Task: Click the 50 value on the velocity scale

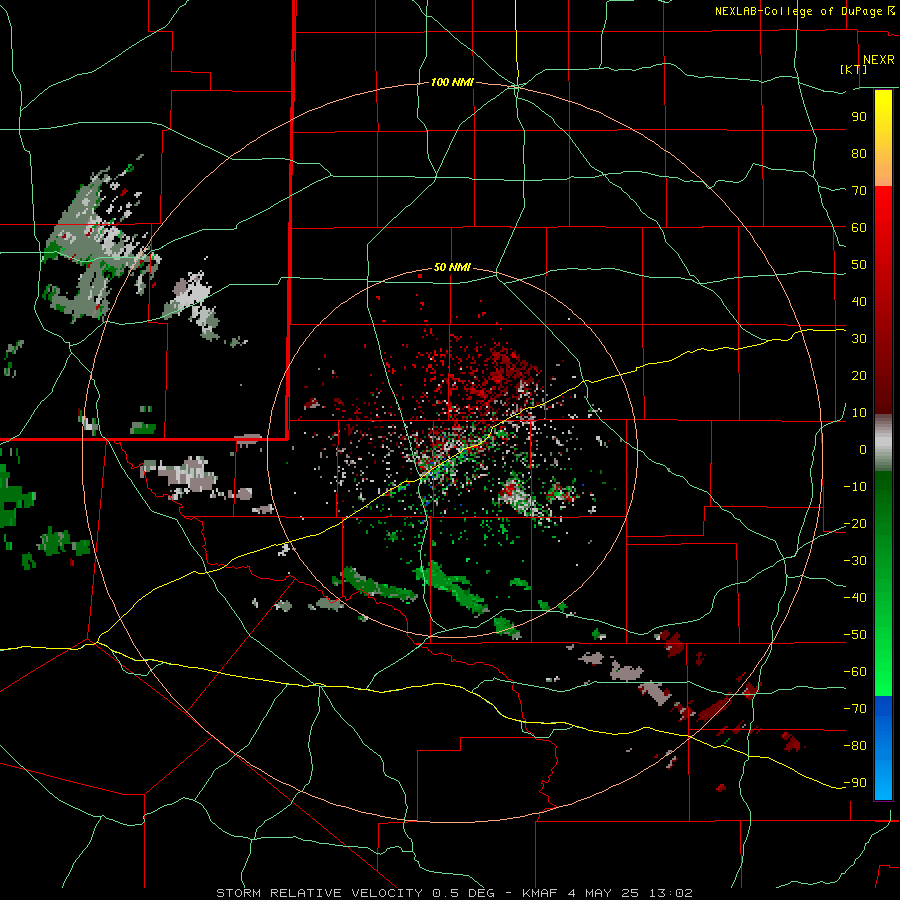Action: click(859, 265)
